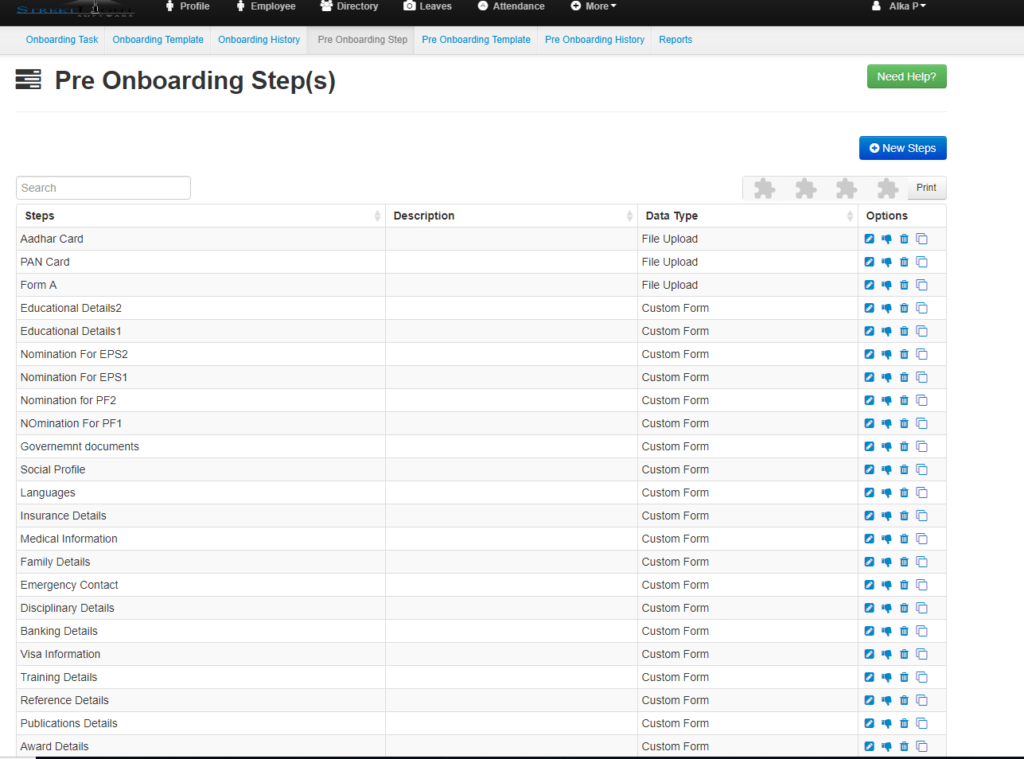The image size is (1024, 759).
Task: Click the list icon beside the page title
Action: tap(28, 78)
